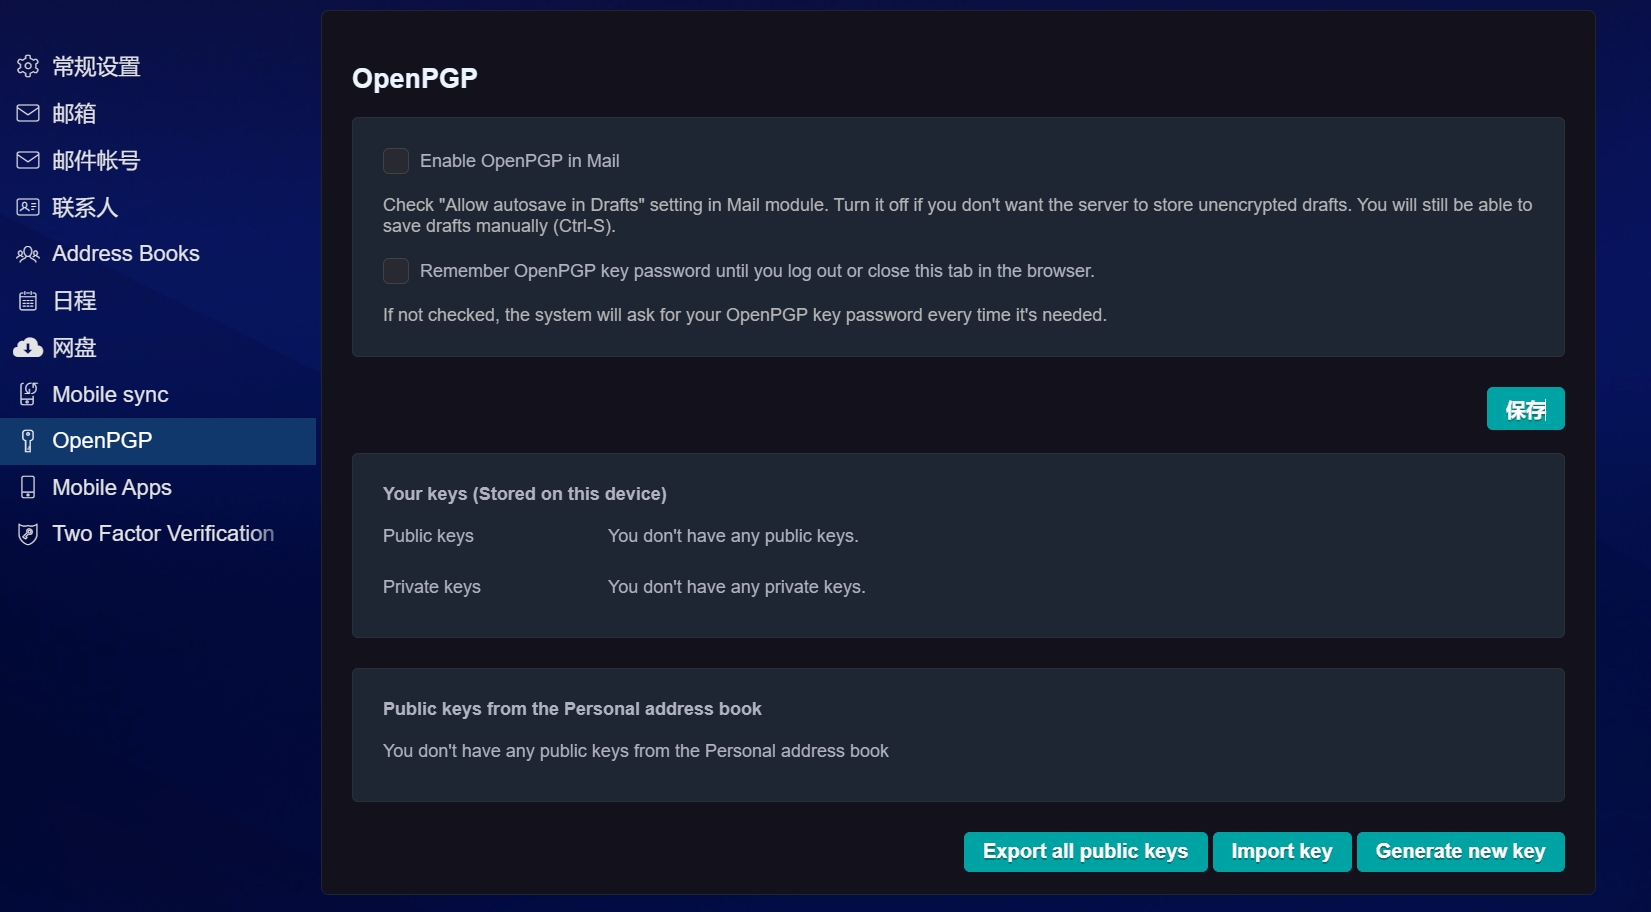Enable OpenPGP in Mail checkbox

click(396, 161)
